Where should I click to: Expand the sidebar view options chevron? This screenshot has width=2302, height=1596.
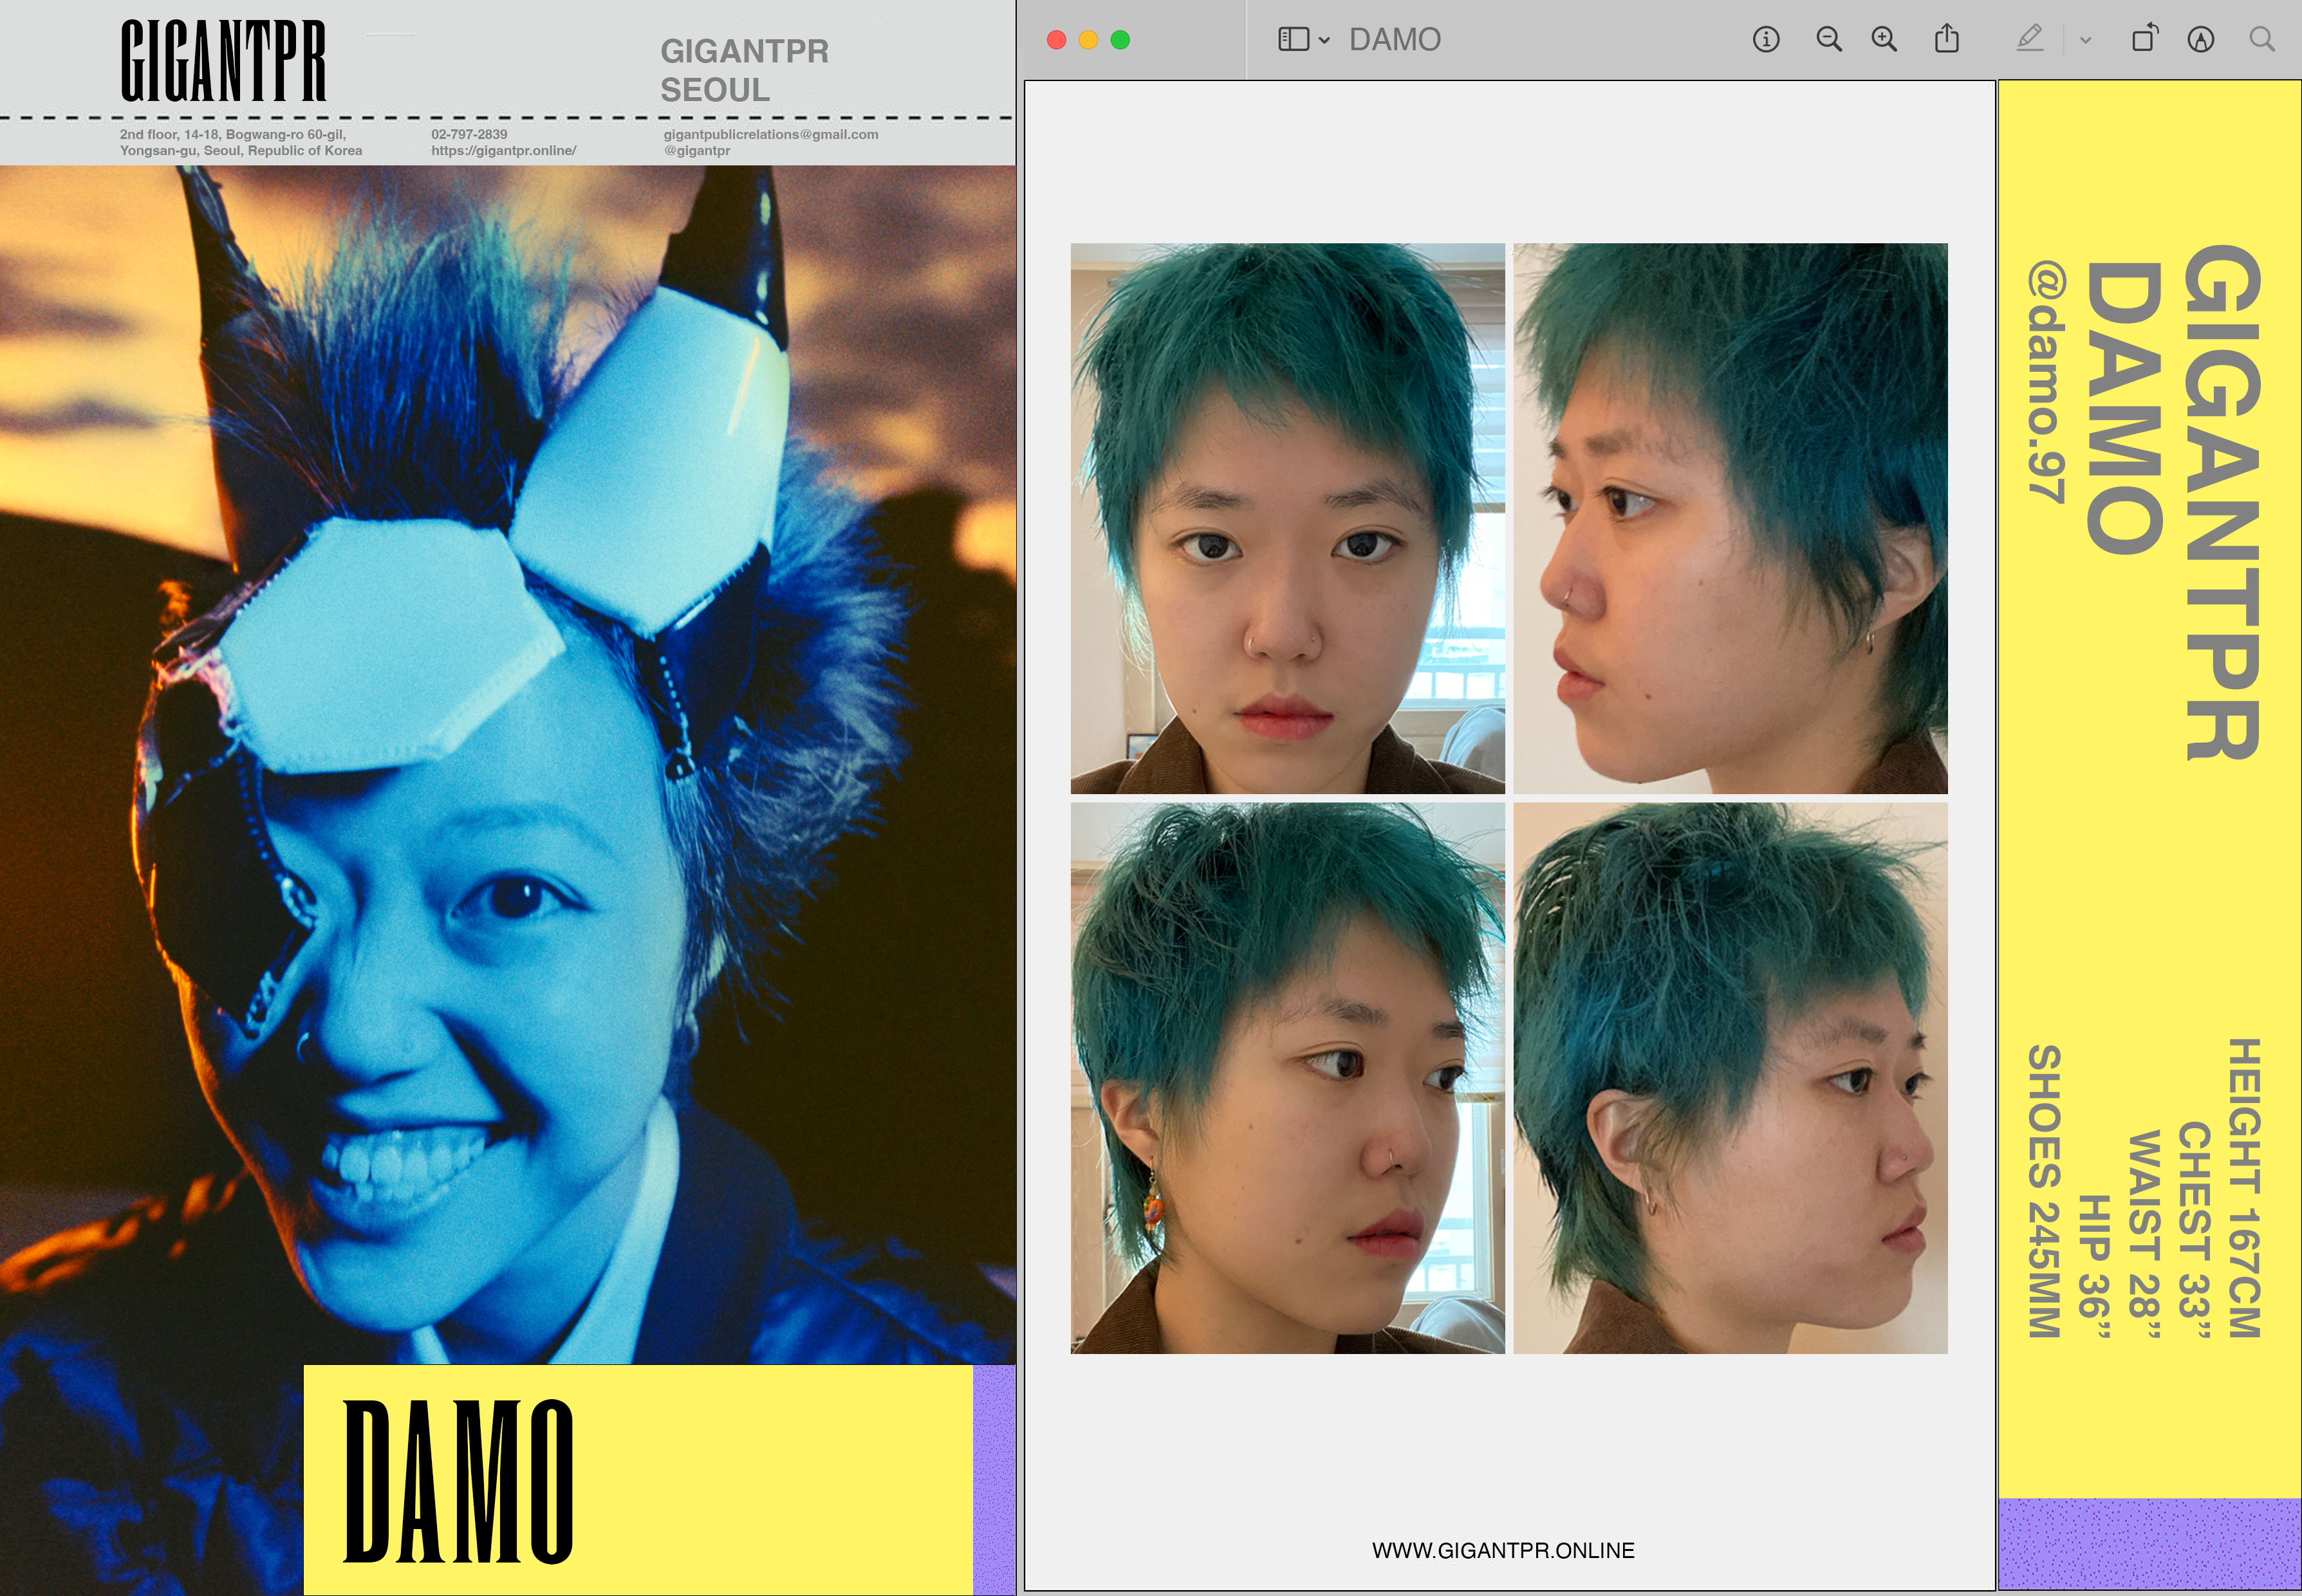coord(1324,41)
